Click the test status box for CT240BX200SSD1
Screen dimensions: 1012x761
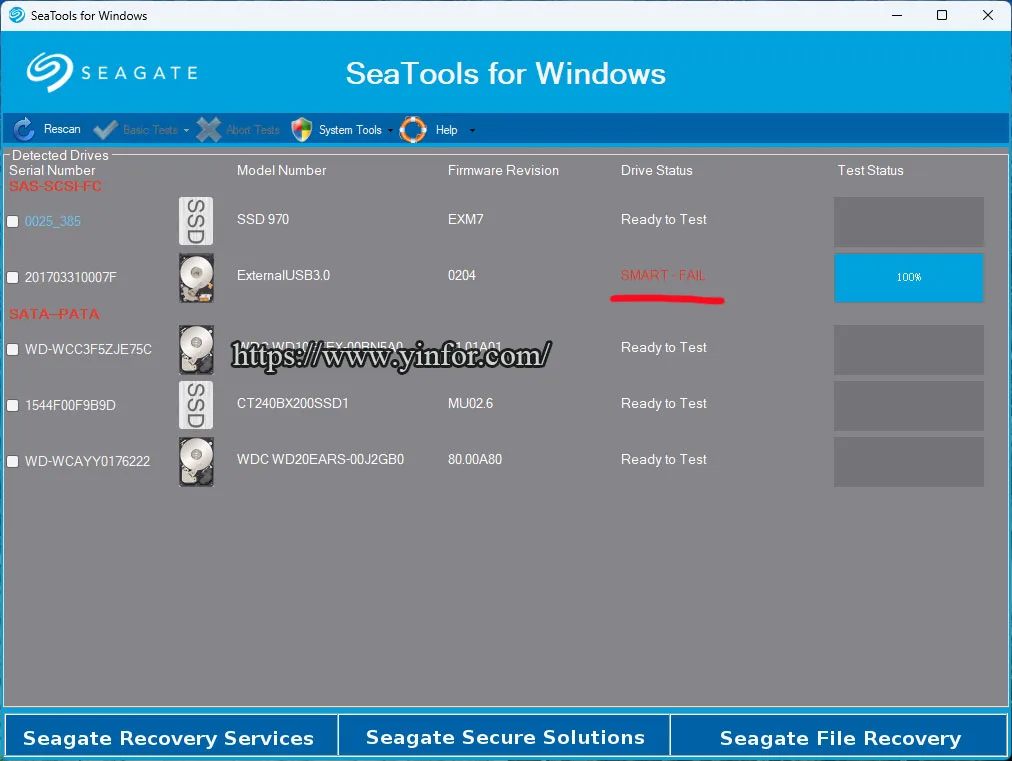(909, 405)
